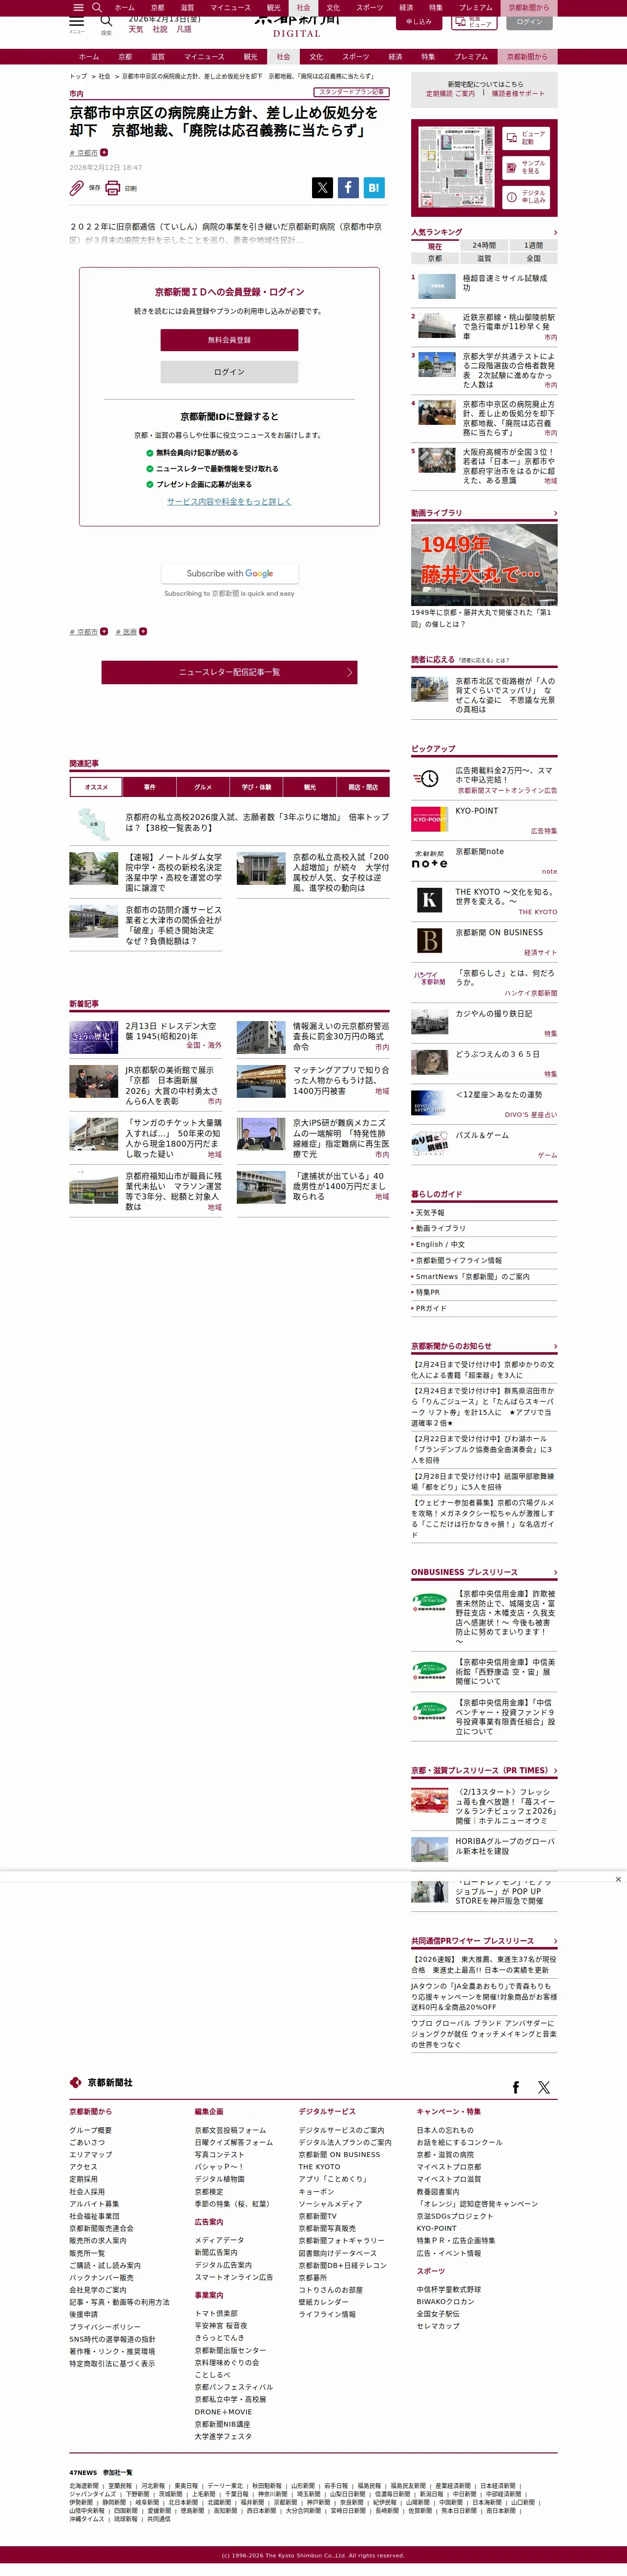The width and height of the screenshot is (627, 2576).
Task: Switch related articles to 学び・体験 tab
Action: pos(256,787)
